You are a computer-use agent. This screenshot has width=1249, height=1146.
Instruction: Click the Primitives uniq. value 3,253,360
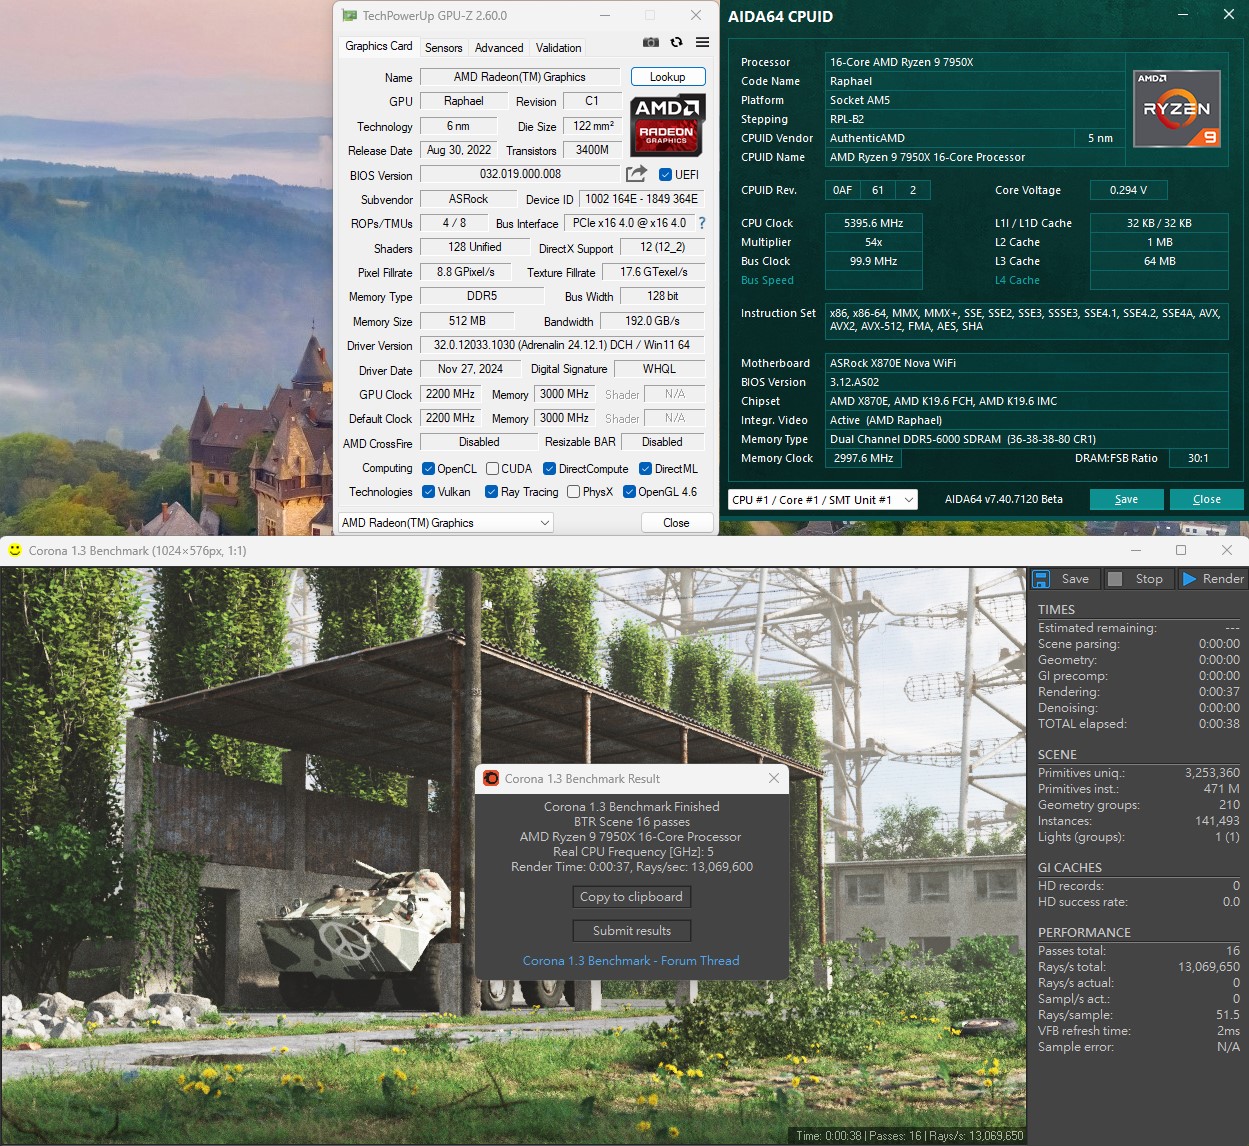click(1212, 773)
